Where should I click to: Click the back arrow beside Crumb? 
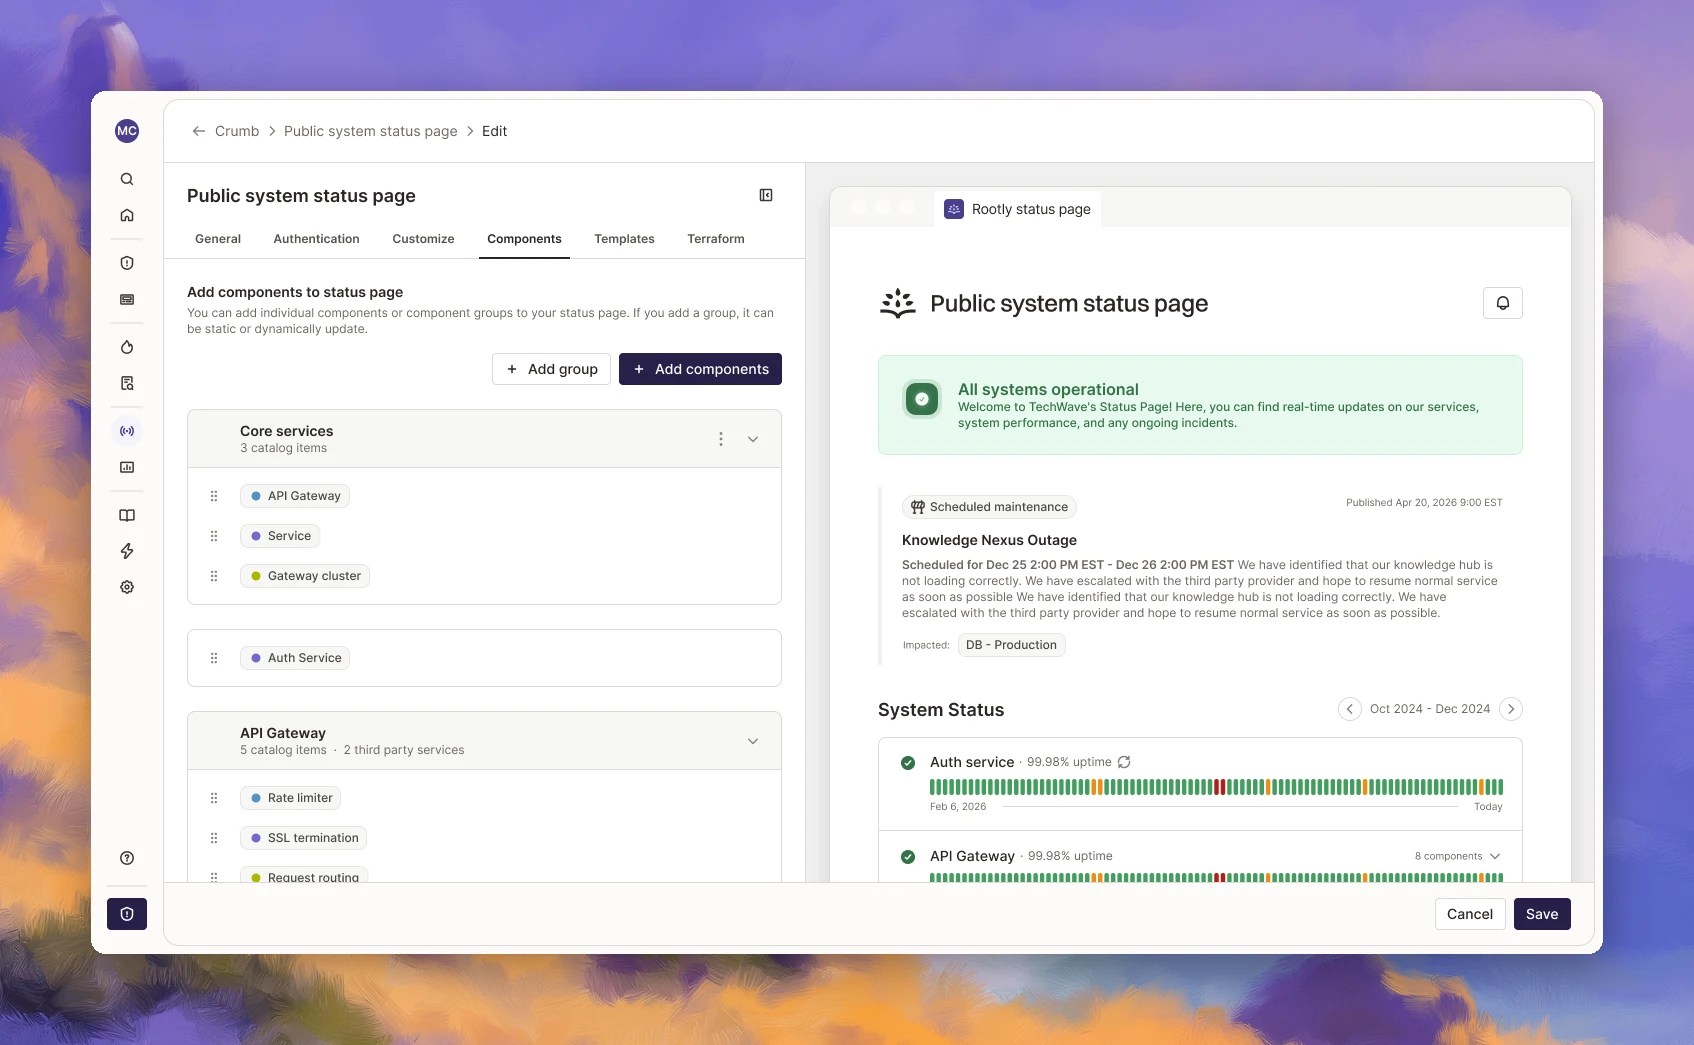tap(199, 131)
